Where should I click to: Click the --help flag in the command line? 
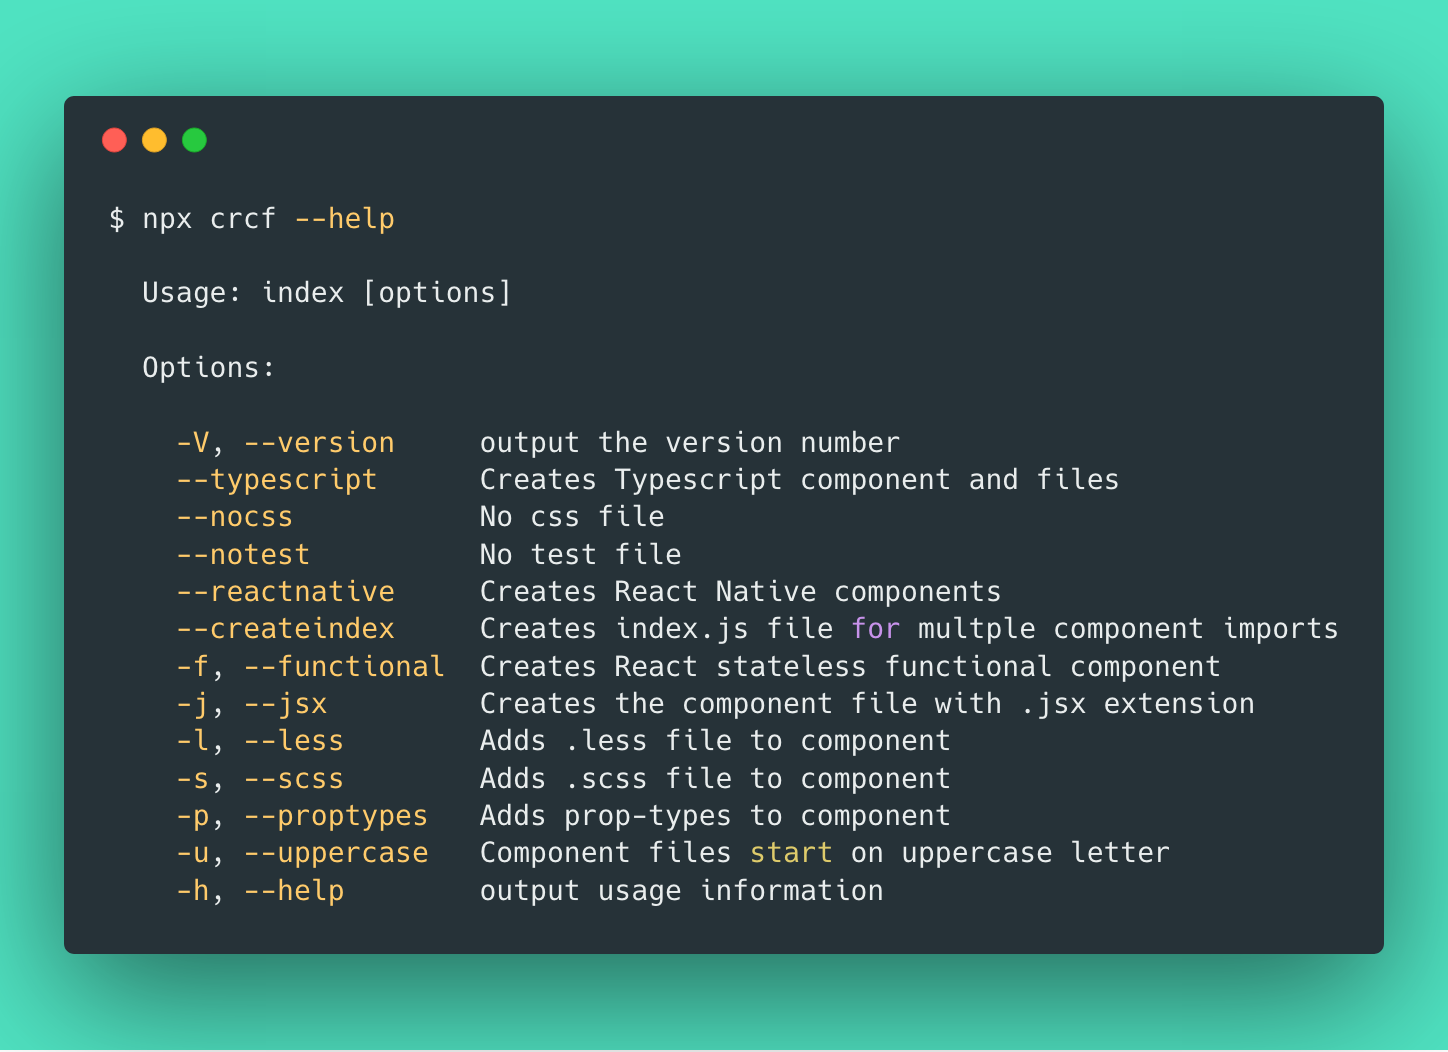click(344, 219)
